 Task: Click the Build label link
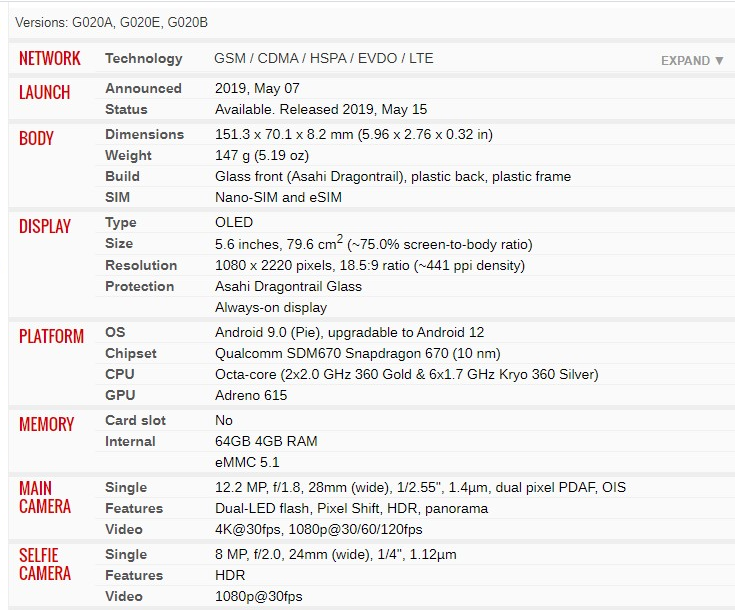[122, 176]
